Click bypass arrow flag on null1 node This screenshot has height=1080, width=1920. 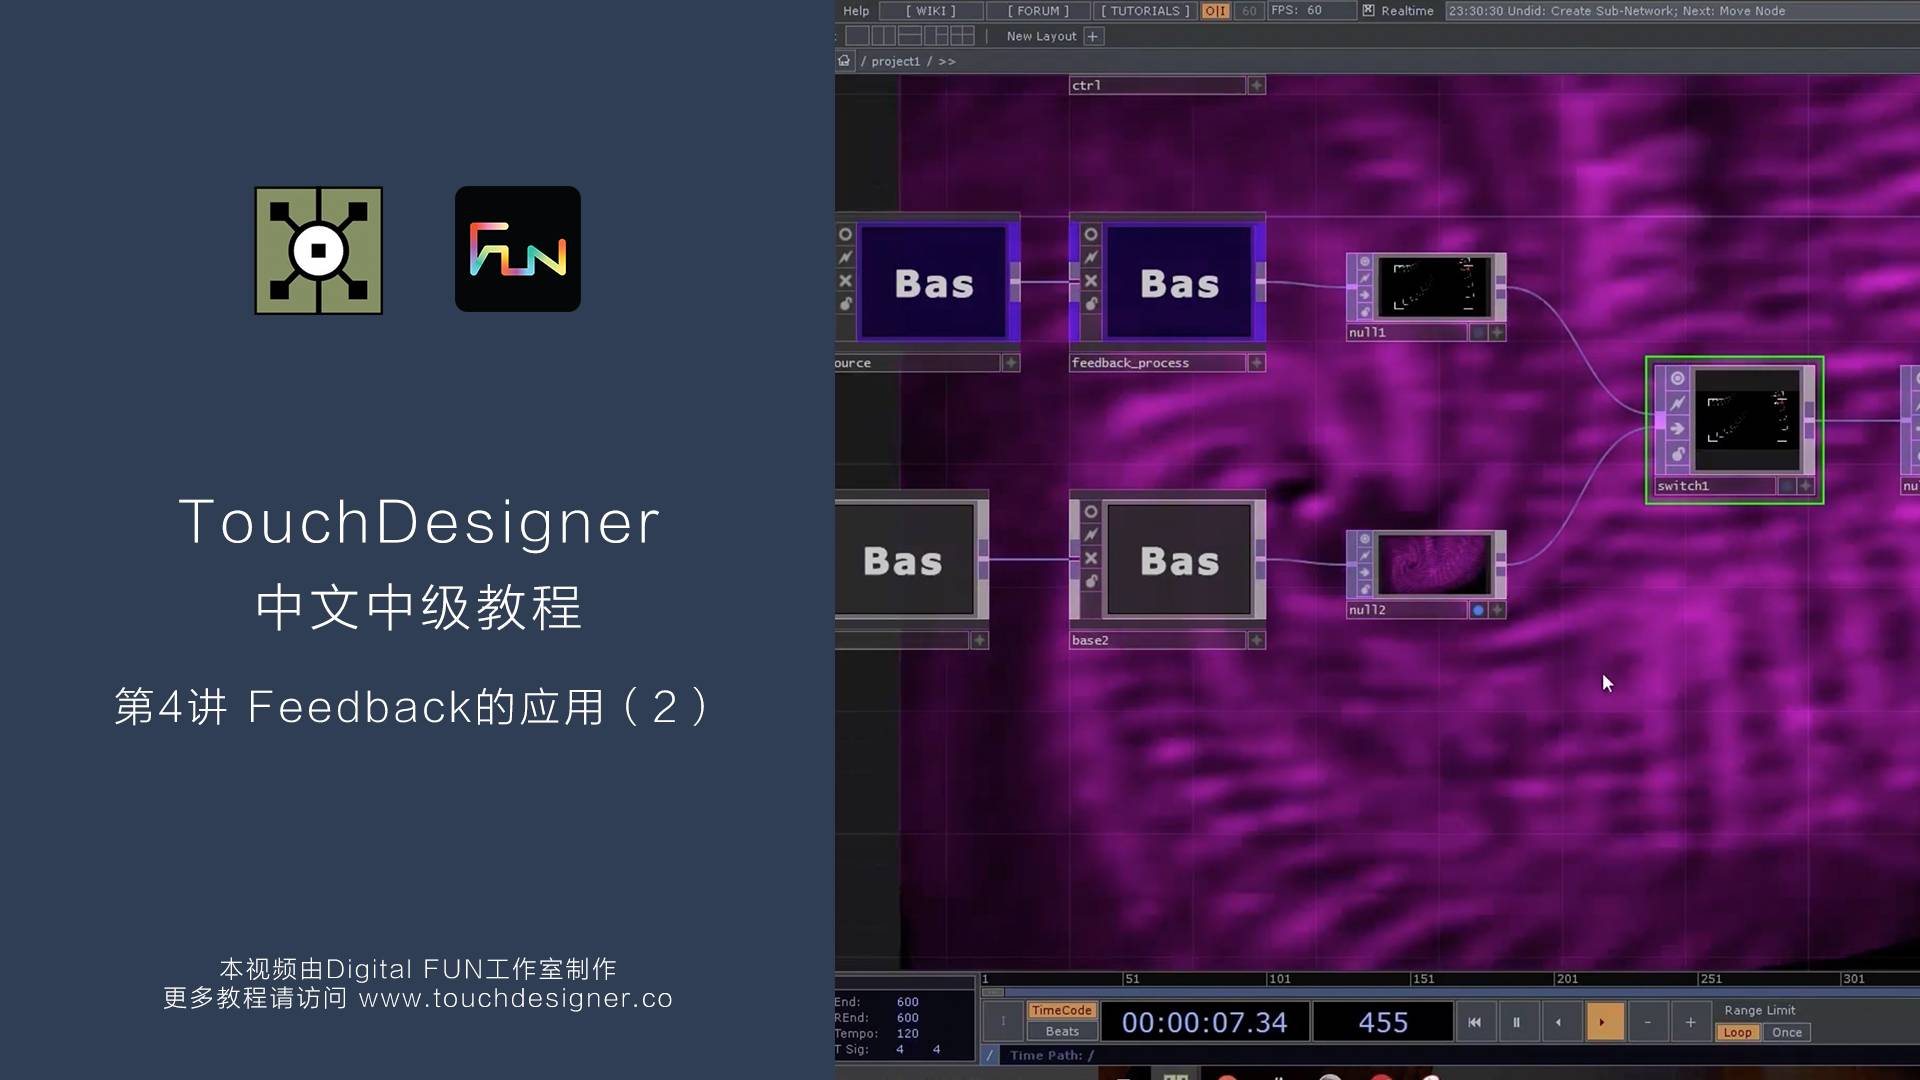click(x=1364, y=295)
